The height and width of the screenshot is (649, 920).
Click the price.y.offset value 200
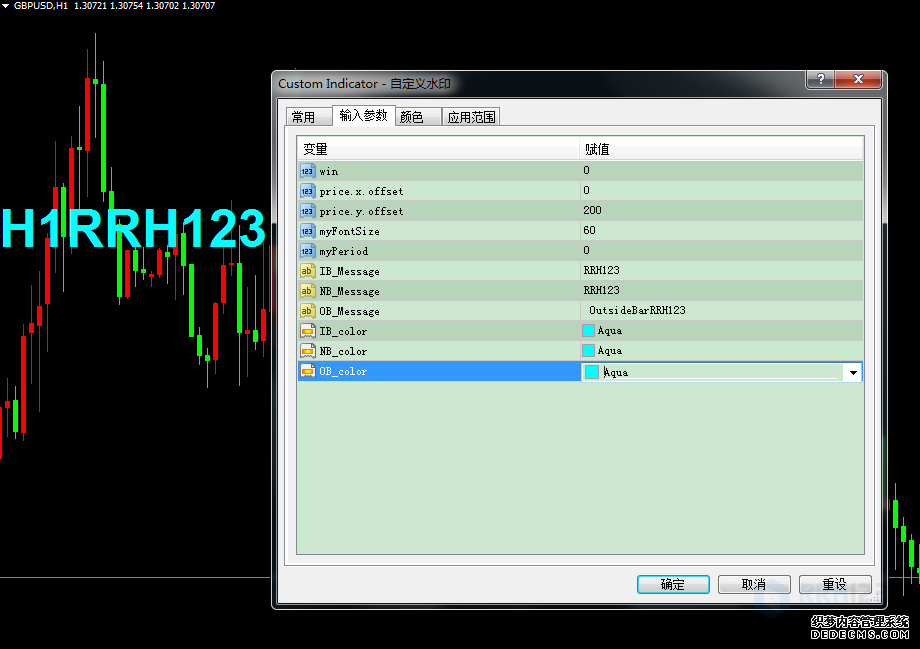click(x=592, y=210)
